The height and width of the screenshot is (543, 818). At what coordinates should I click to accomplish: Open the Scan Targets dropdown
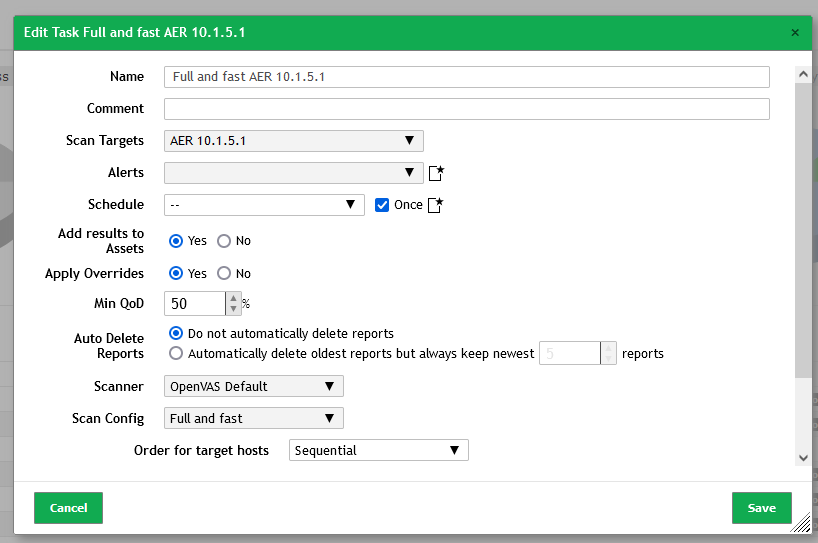[x=293, y=141]
